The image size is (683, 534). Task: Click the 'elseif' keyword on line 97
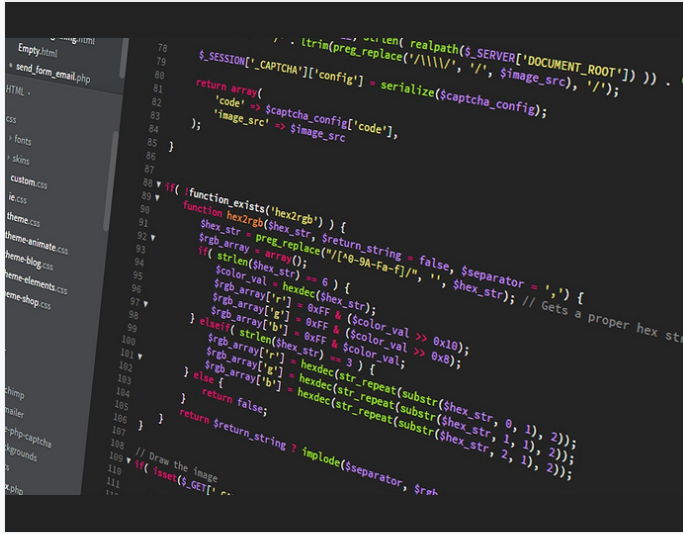pyautogui.click(x=214, y=324)
